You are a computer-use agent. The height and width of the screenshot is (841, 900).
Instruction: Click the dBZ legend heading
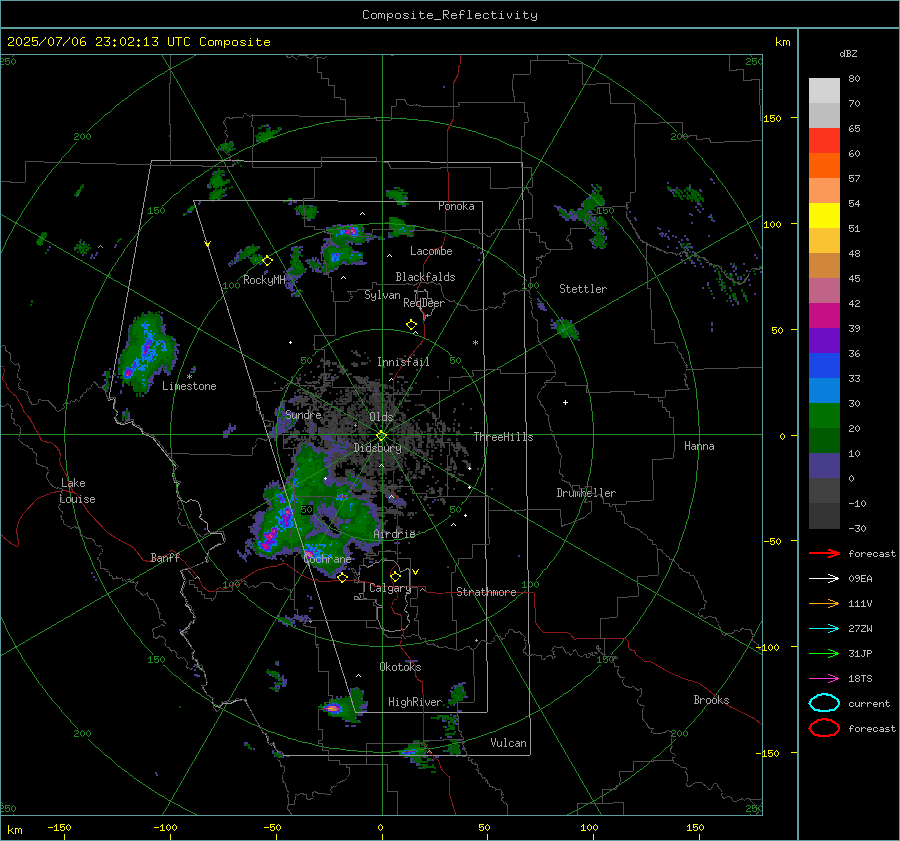tap(848, 54)
